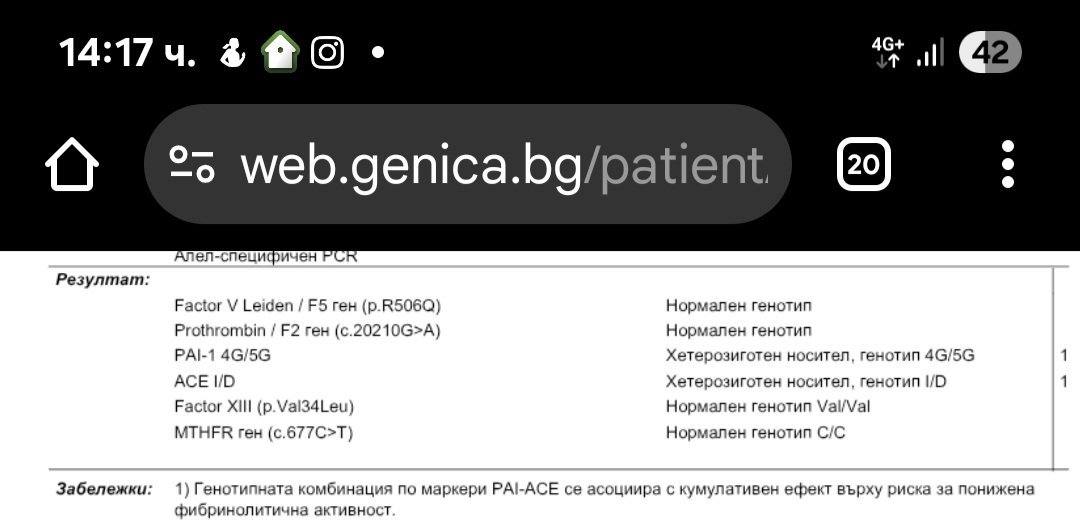The image size is (1080, 526).
Task: Tap the Prothrombin / F2 gene row
Action: (x=307, y=330)
